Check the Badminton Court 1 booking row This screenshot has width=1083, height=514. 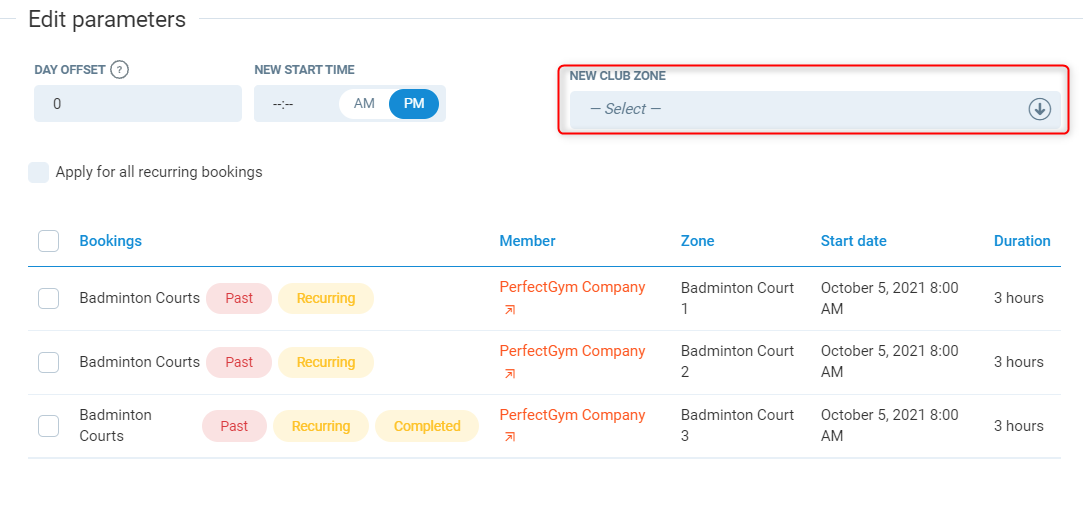click(48, 298)
